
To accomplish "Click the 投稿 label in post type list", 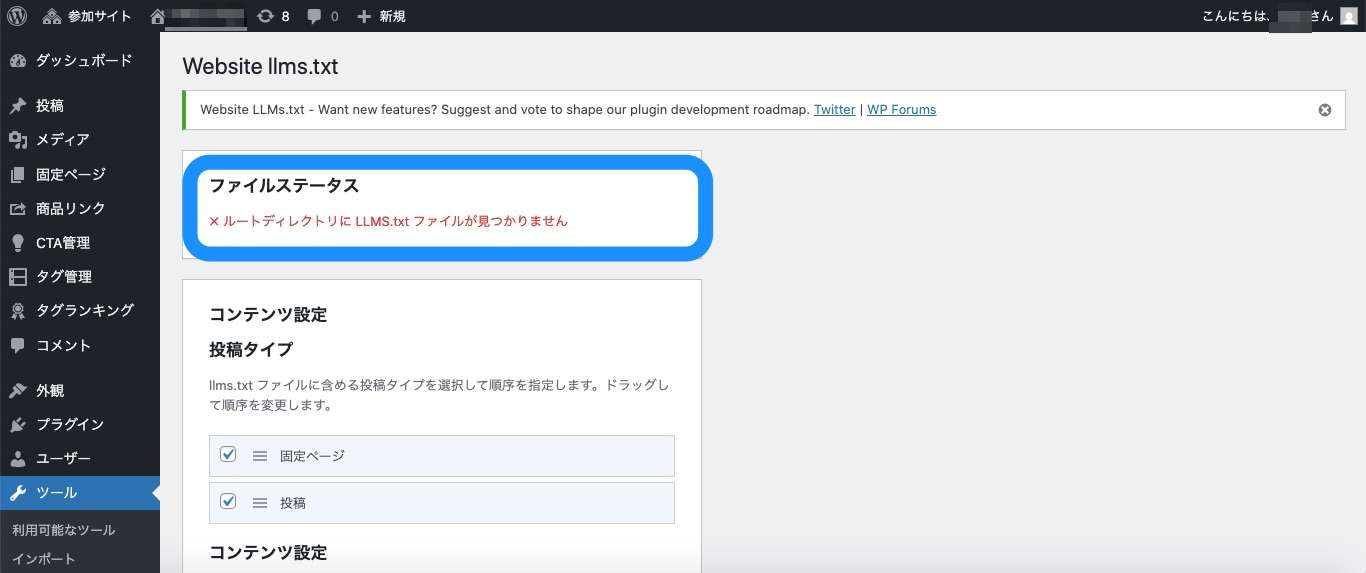I will point(293,503).
